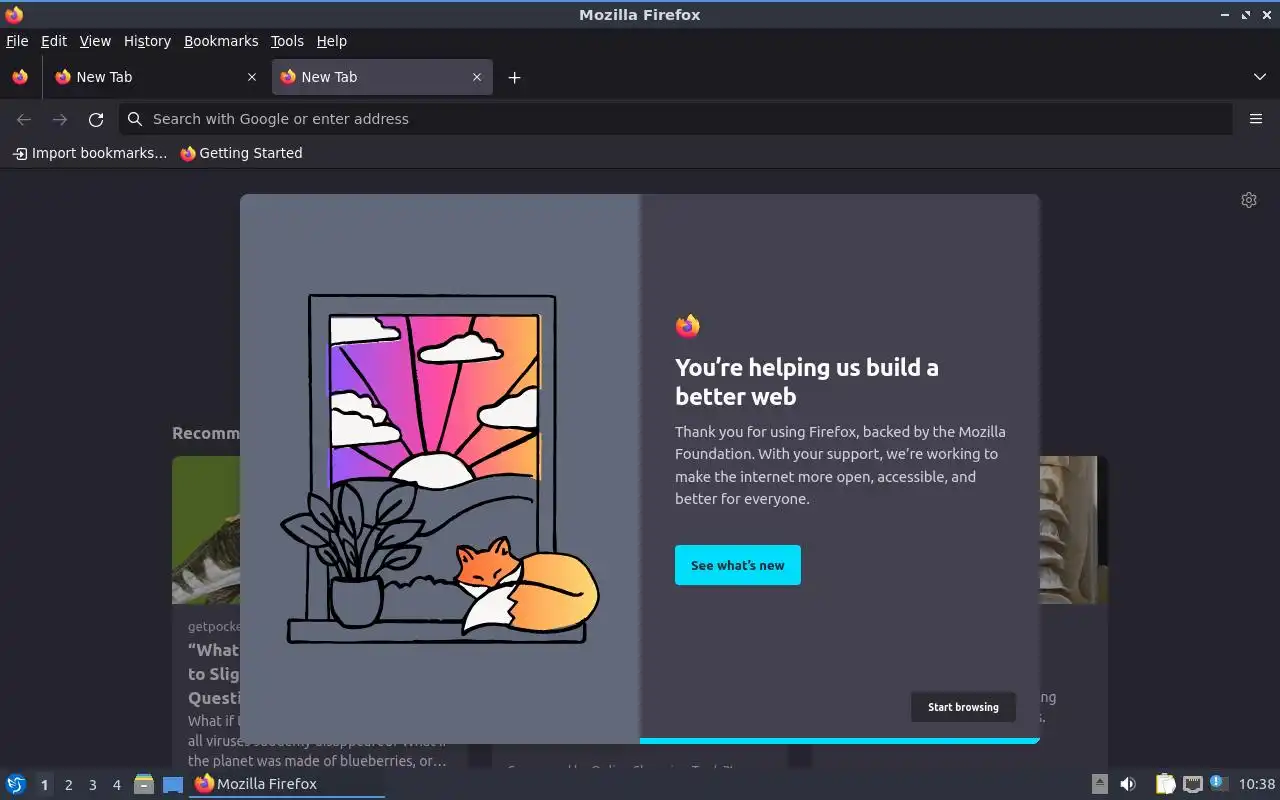Open the new tab personalize gear icon
Screen dimensions: 1280x800
pyautogui.click(x=1249, y=200)
